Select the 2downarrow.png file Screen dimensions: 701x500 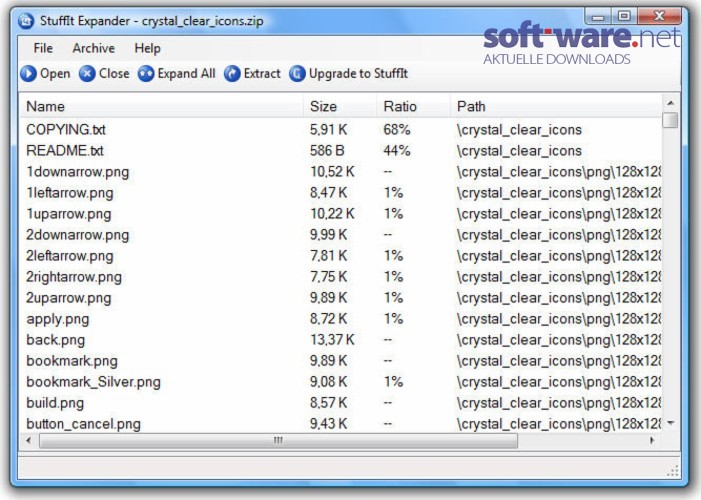[77, 235]
